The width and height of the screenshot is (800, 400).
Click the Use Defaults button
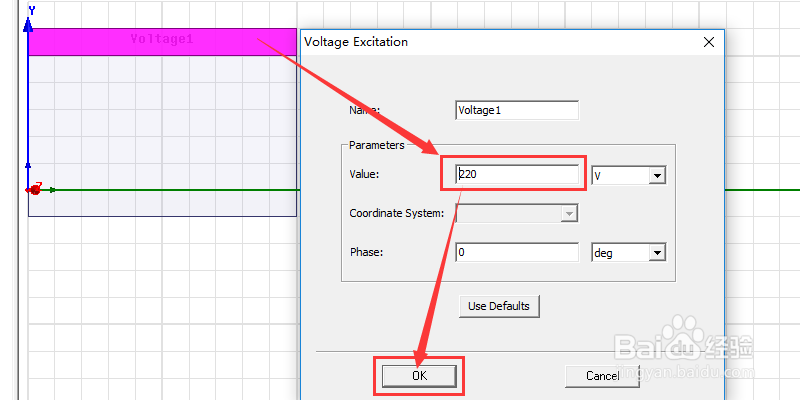click(x=499, y=306)
